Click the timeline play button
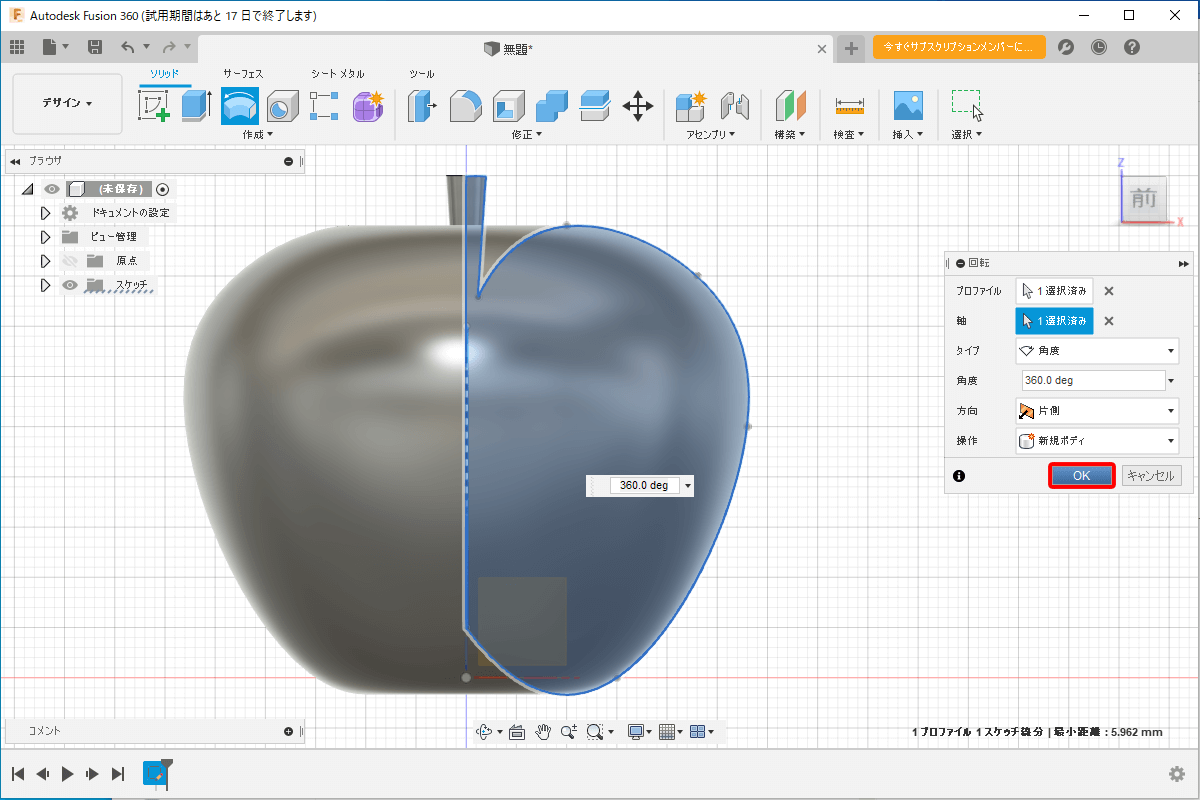The image size is (1200, 800). click(x=67, y=774)
